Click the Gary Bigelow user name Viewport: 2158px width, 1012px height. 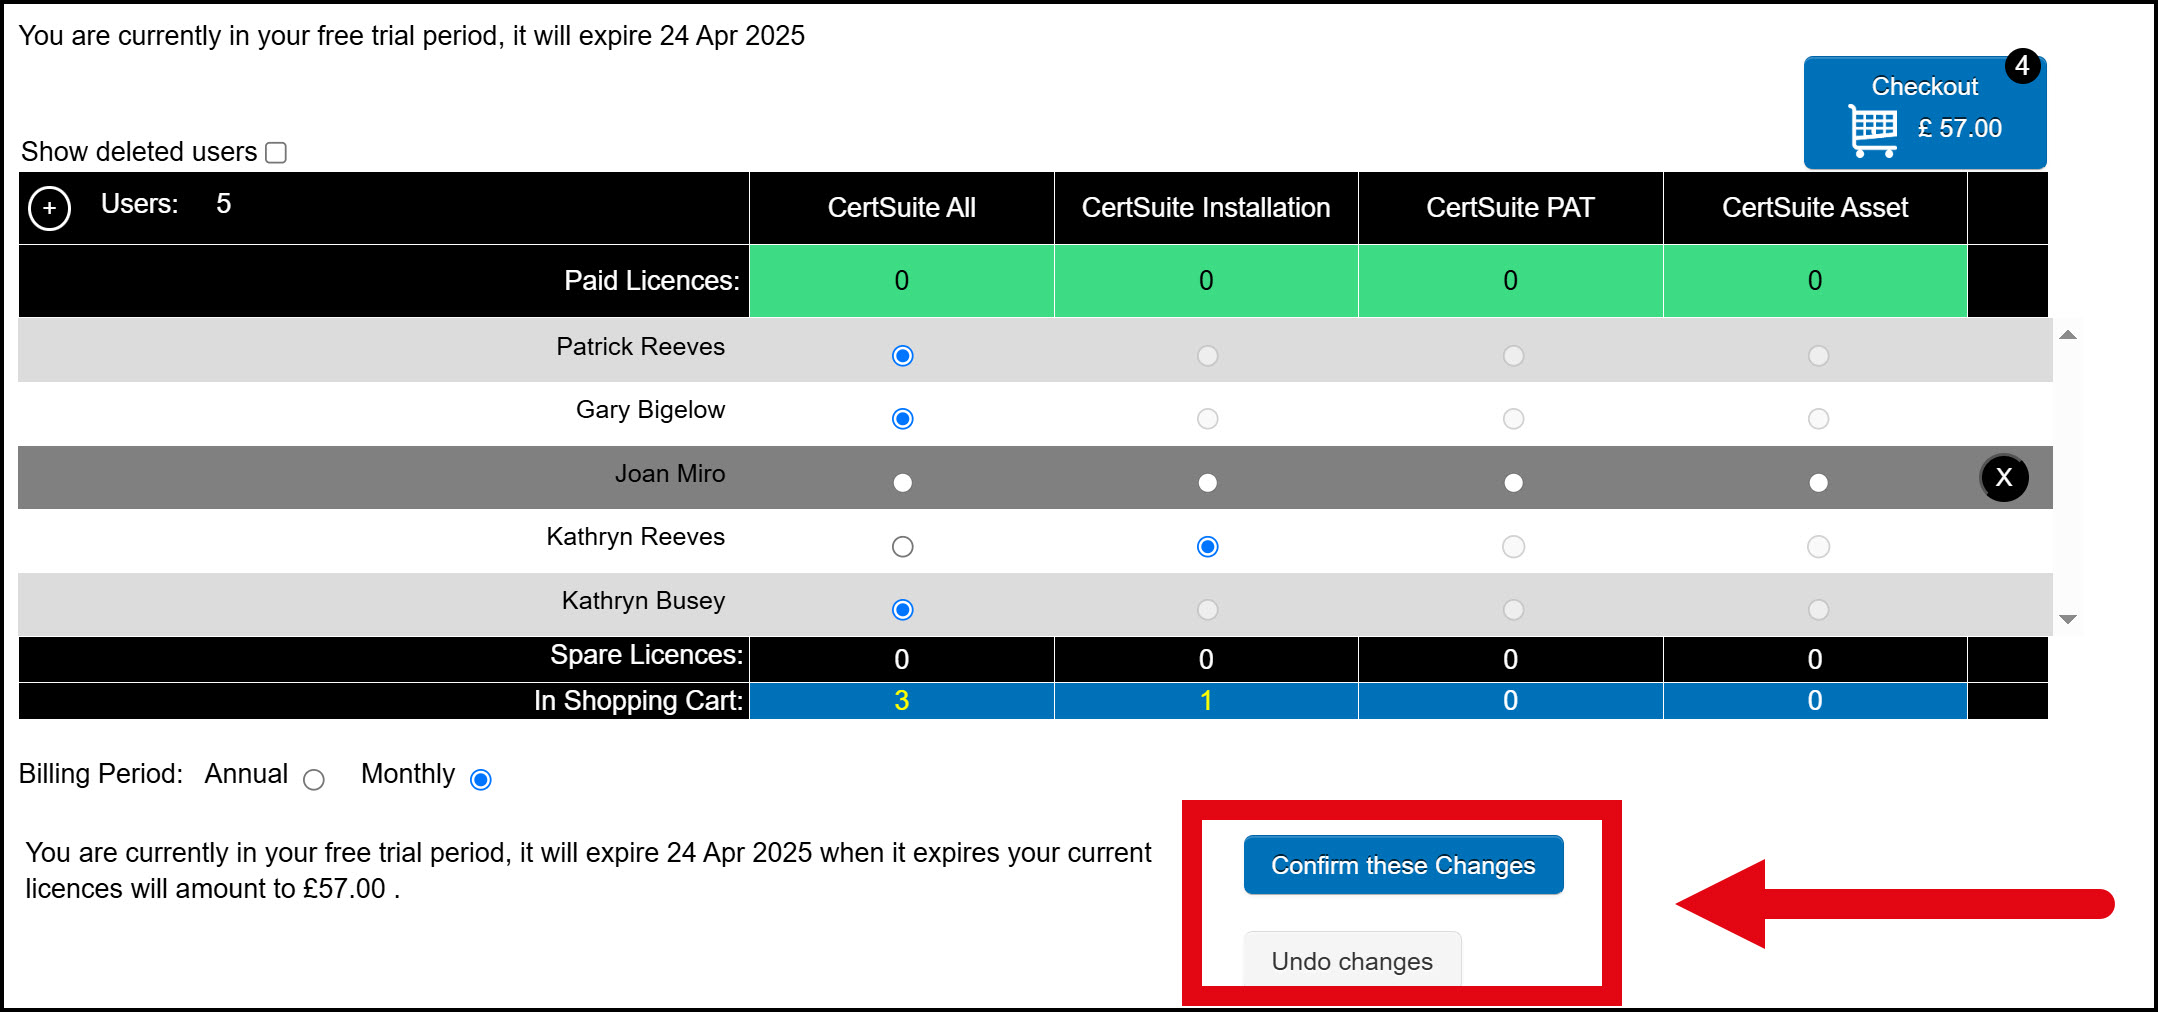[x=650, y=410]
